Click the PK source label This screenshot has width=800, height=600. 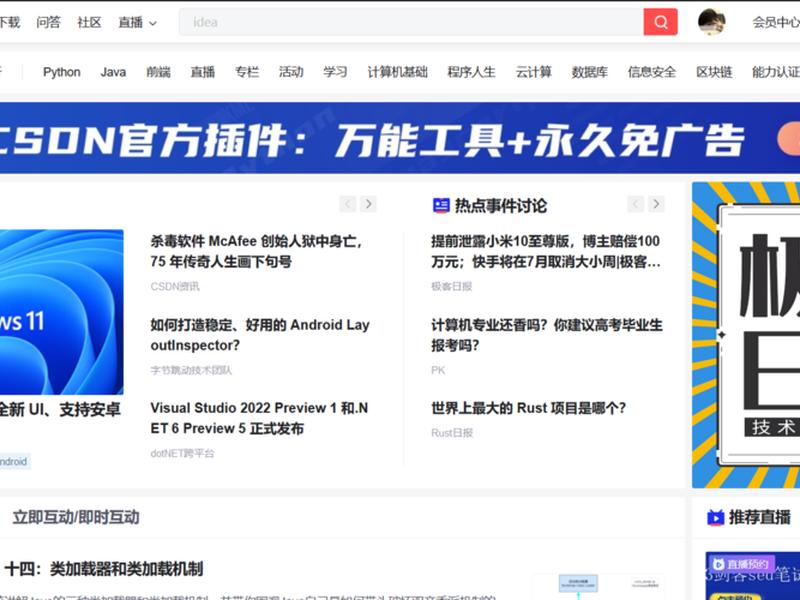438,370
